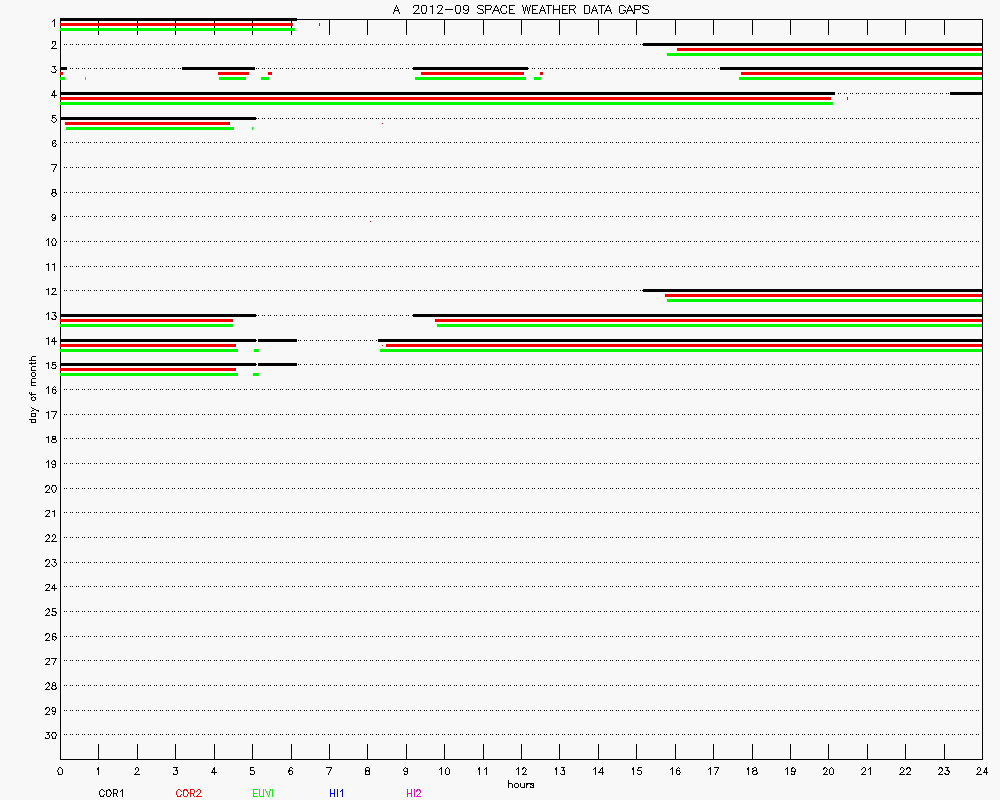Click the magenta HI2 legend label

click(x=414, y=793)
